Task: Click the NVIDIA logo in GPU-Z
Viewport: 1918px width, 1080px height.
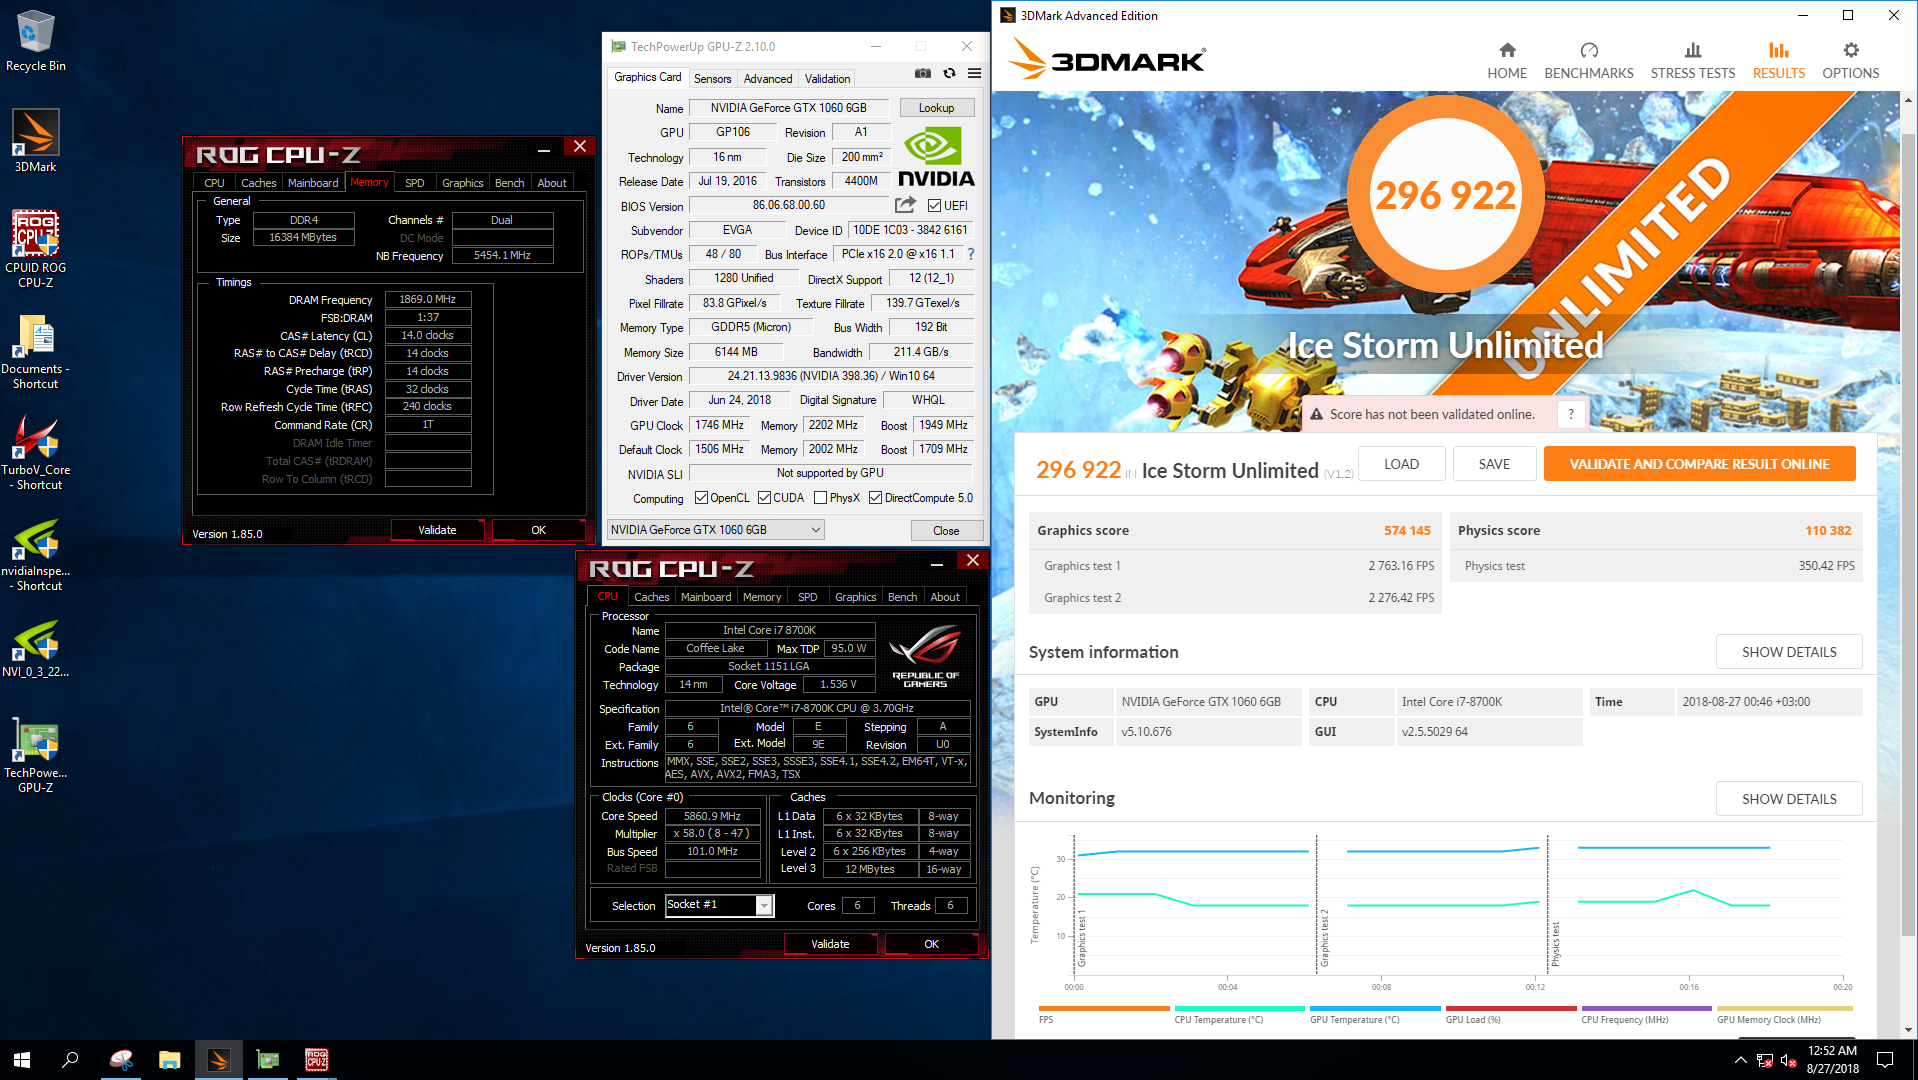Action: click(936, 157)
